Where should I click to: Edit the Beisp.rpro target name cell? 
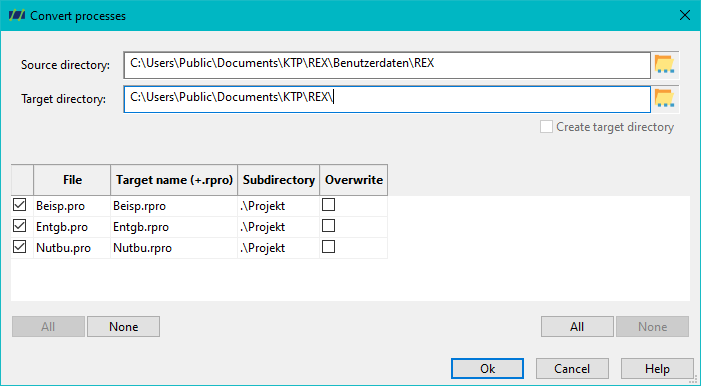click(x=174, y=206)
